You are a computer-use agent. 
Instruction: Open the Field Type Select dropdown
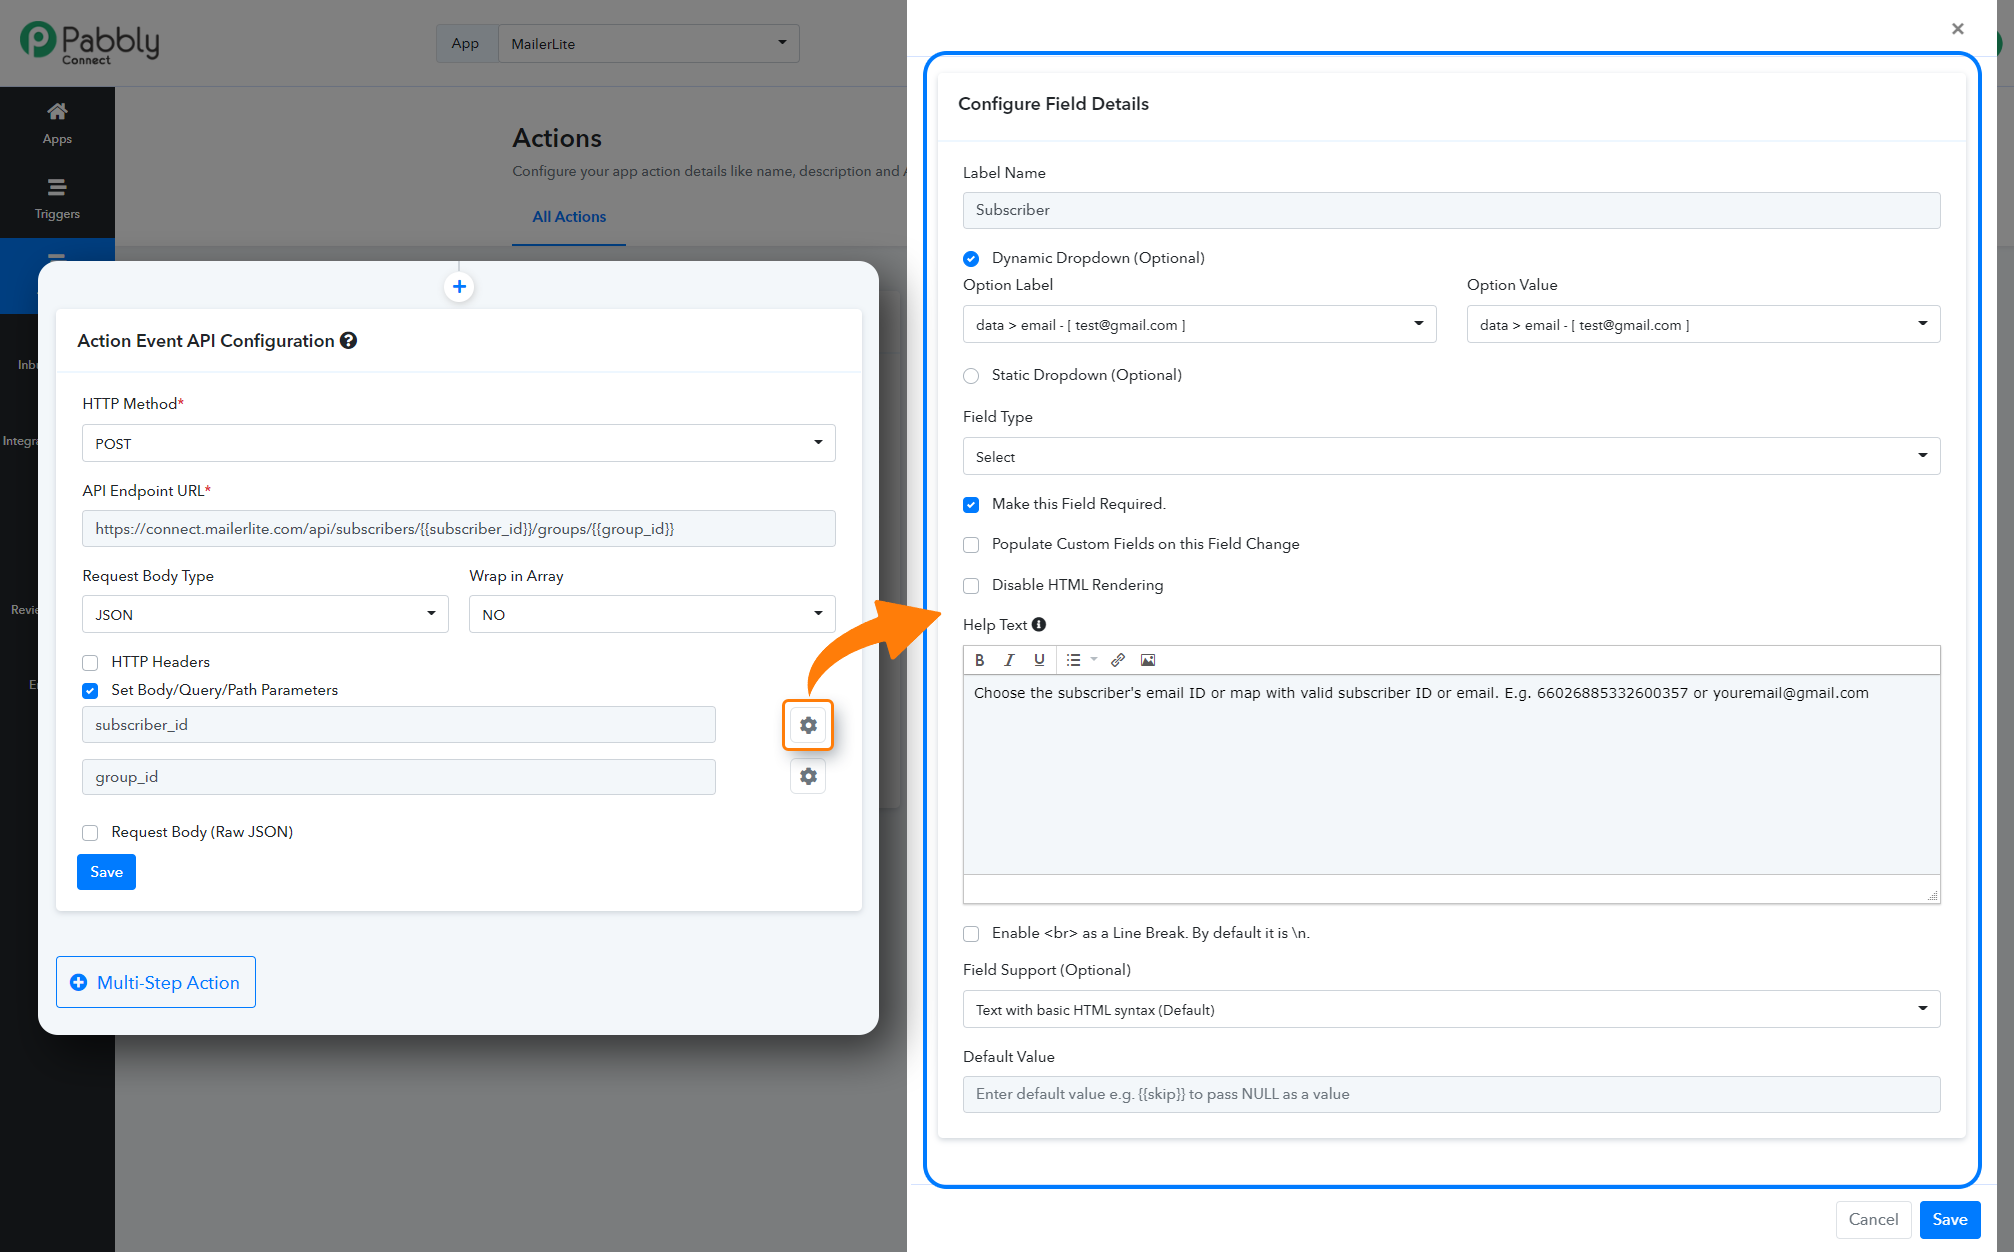pos(1451,456)
